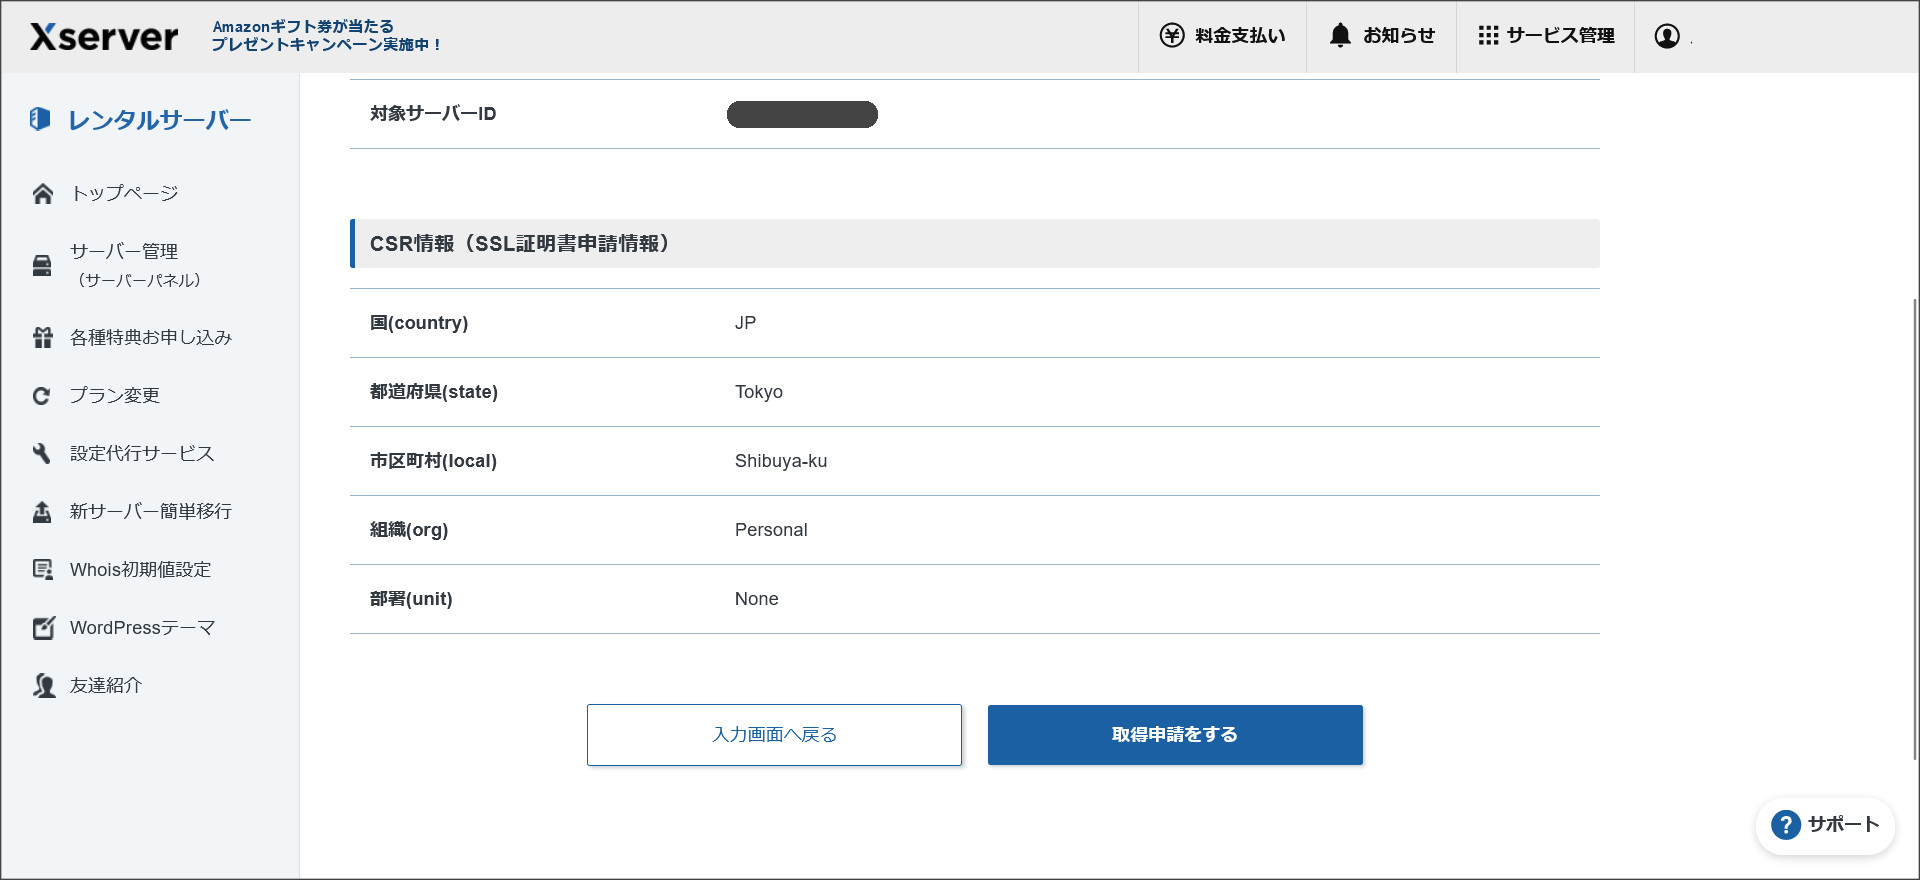
Task: Click the レンタルサーバー sidebar heading
Action: click(x=158, y=120)
